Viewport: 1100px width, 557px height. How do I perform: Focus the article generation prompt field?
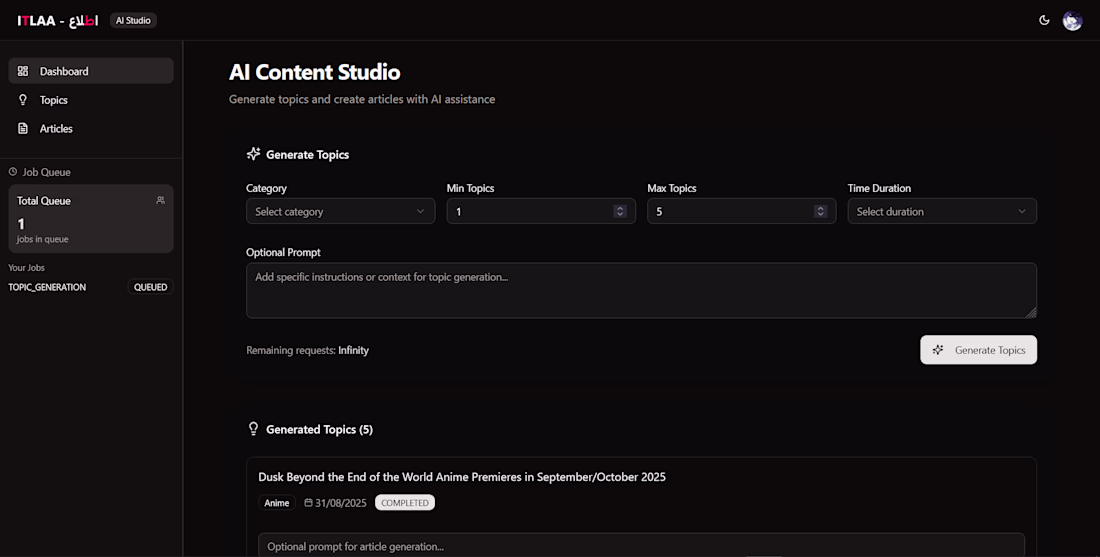pyautogui.click(x=640, y=546)
